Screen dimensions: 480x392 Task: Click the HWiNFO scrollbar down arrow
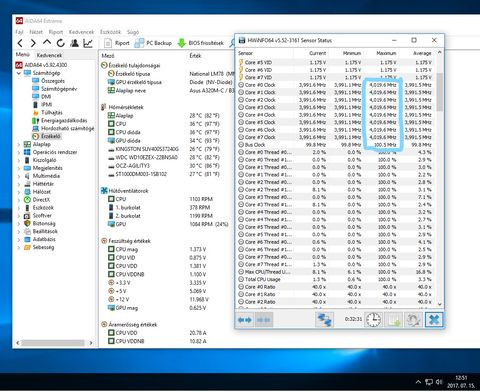click(439, 304)
